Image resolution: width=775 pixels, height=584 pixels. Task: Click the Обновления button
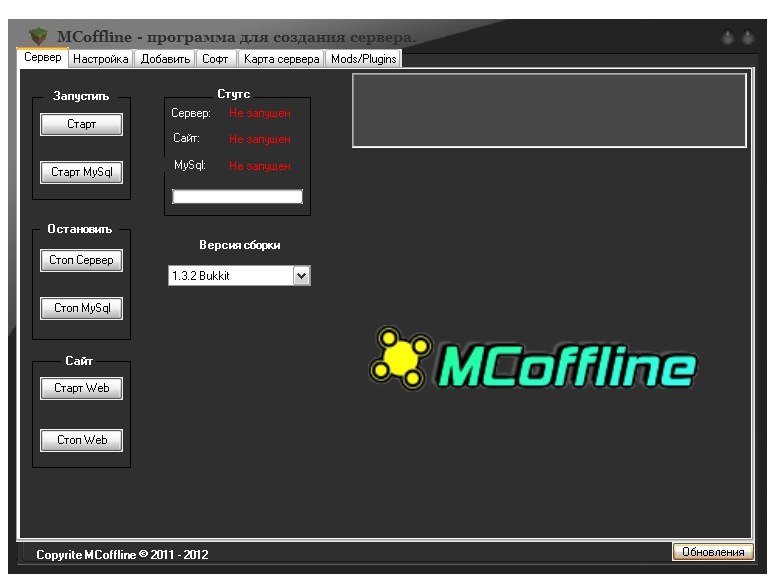coord(713,552)
